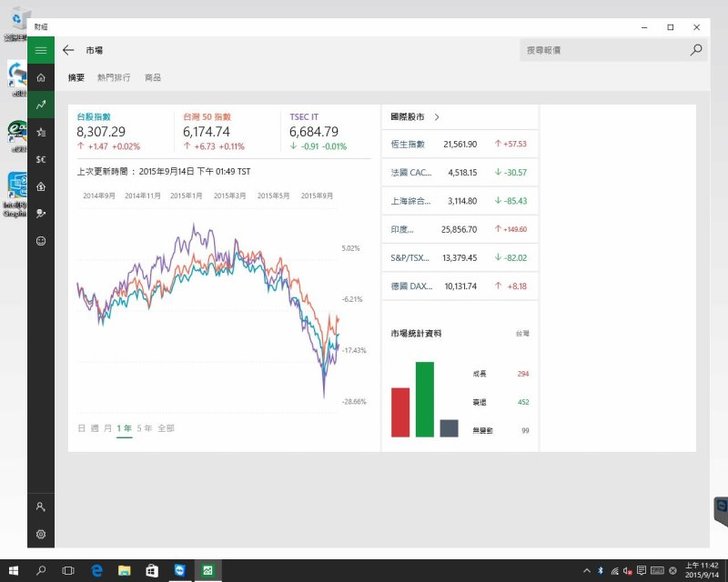Switch to the 商品 tab
Image resolution: width=728 pixels, height=582 pixels.
(153, 78)
